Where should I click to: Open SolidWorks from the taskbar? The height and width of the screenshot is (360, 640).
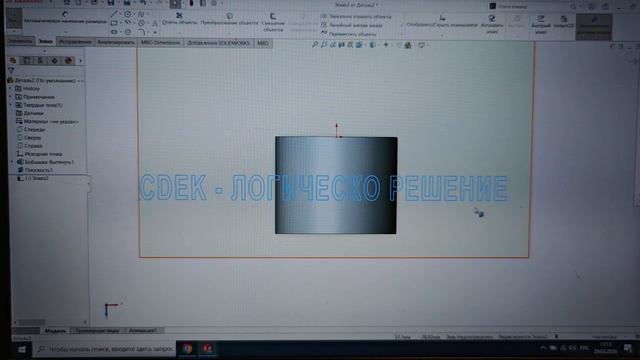tap(207, 349)
